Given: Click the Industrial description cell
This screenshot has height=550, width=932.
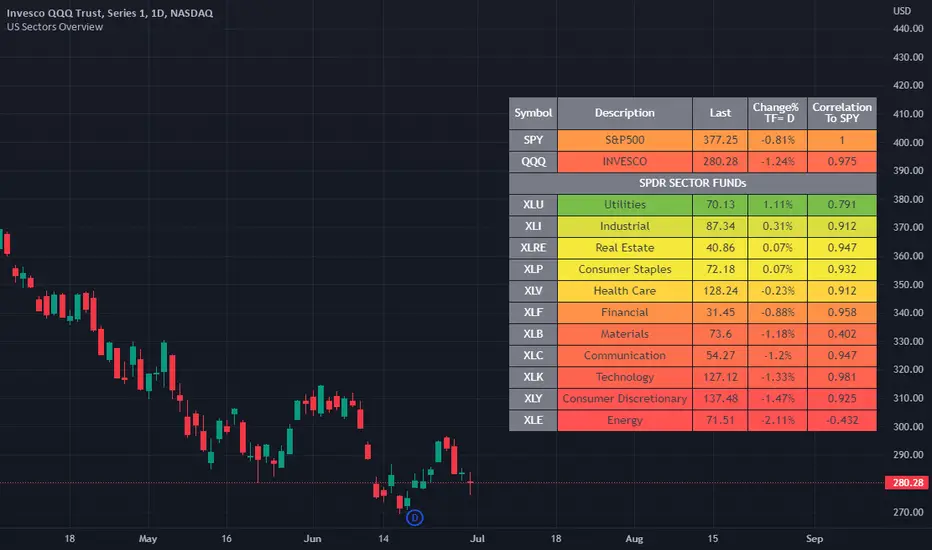Looking at the screenshot, I should [625, 226].
